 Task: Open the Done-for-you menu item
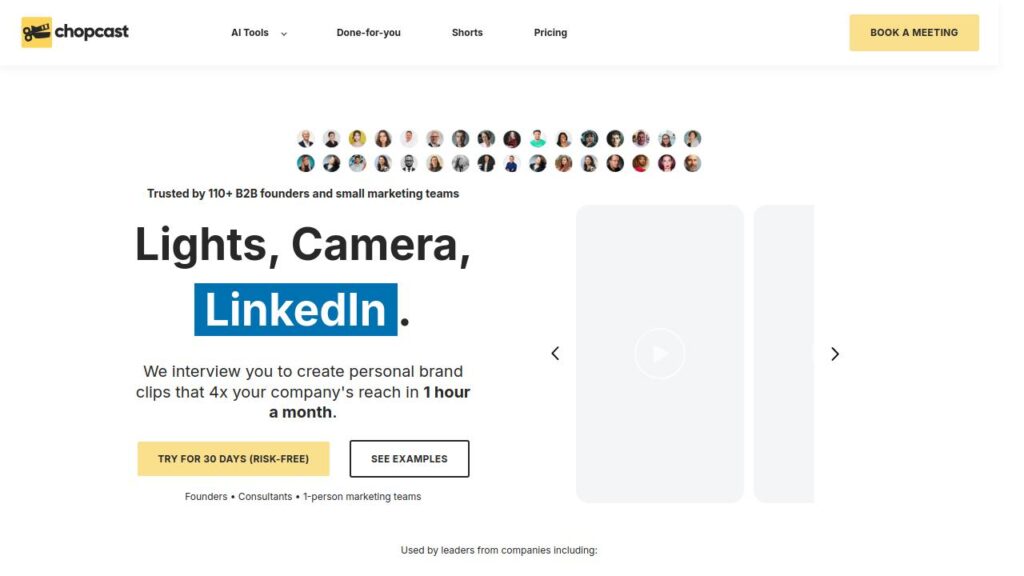pyautogui.click(x=368, y=33)
